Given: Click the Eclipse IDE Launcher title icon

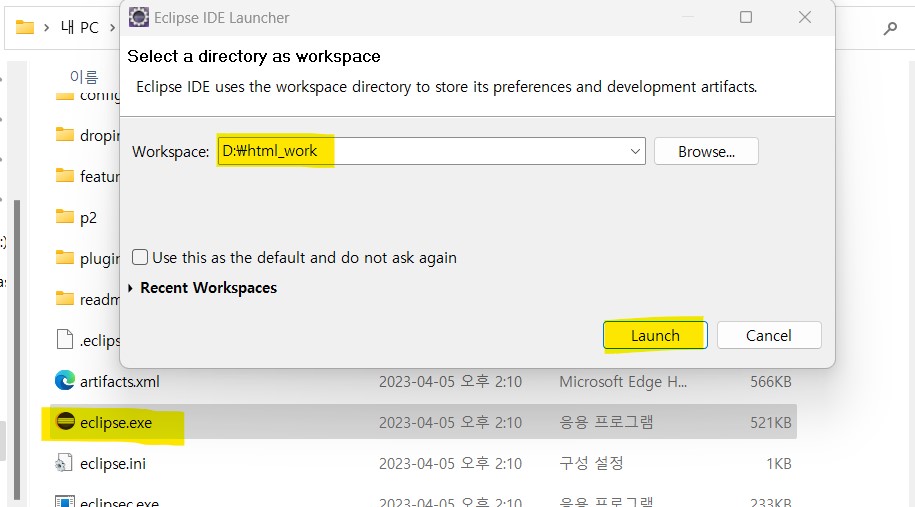Looking at the screenshot, I should click(139, 18).
